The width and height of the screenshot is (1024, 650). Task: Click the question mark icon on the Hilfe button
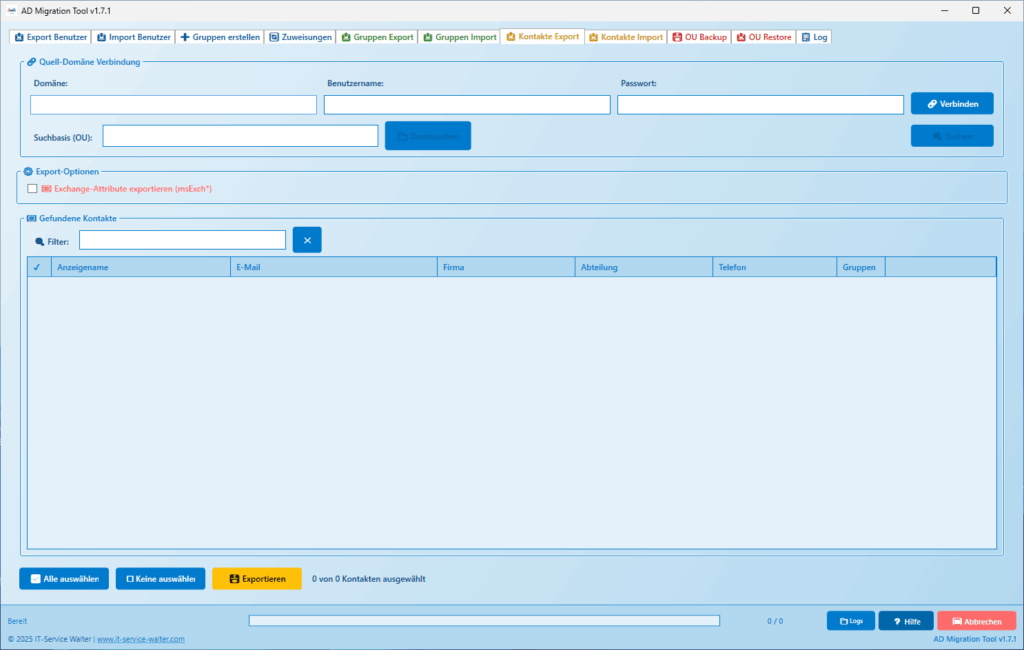click(897, 621)
